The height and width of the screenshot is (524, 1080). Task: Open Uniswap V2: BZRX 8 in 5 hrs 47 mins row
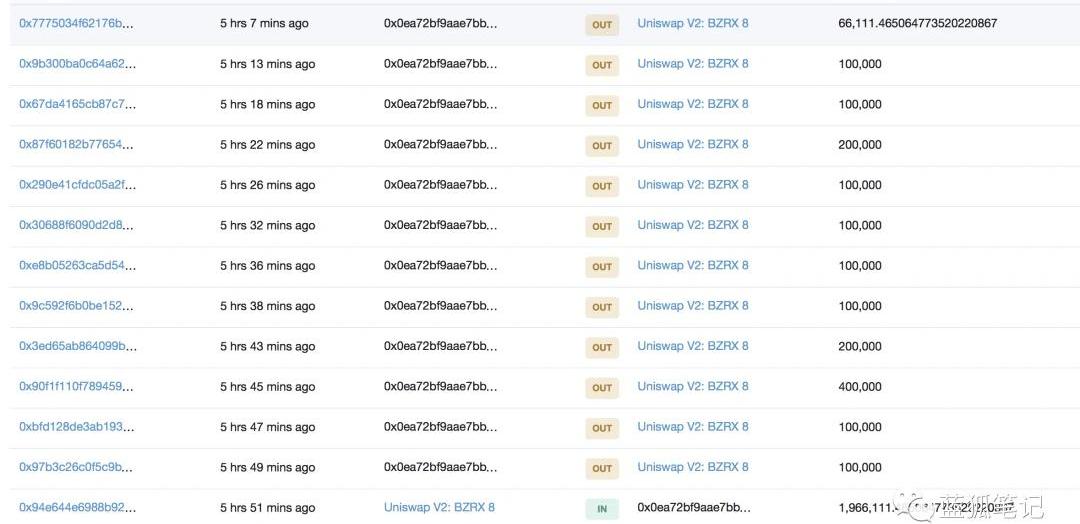click(693, 426)
